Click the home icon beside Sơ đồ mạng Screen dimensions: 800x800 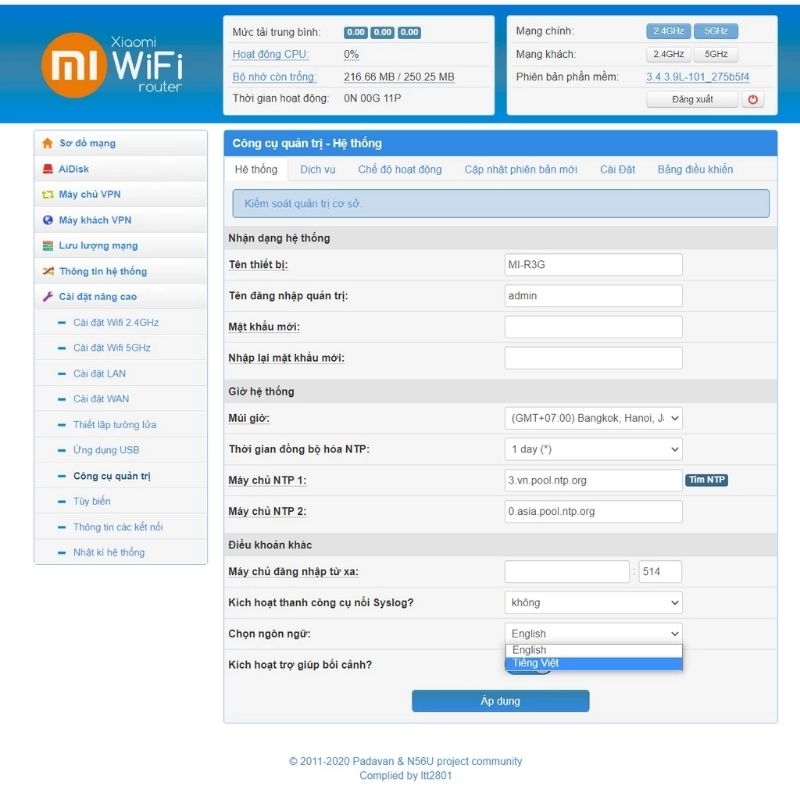[47, 143]
